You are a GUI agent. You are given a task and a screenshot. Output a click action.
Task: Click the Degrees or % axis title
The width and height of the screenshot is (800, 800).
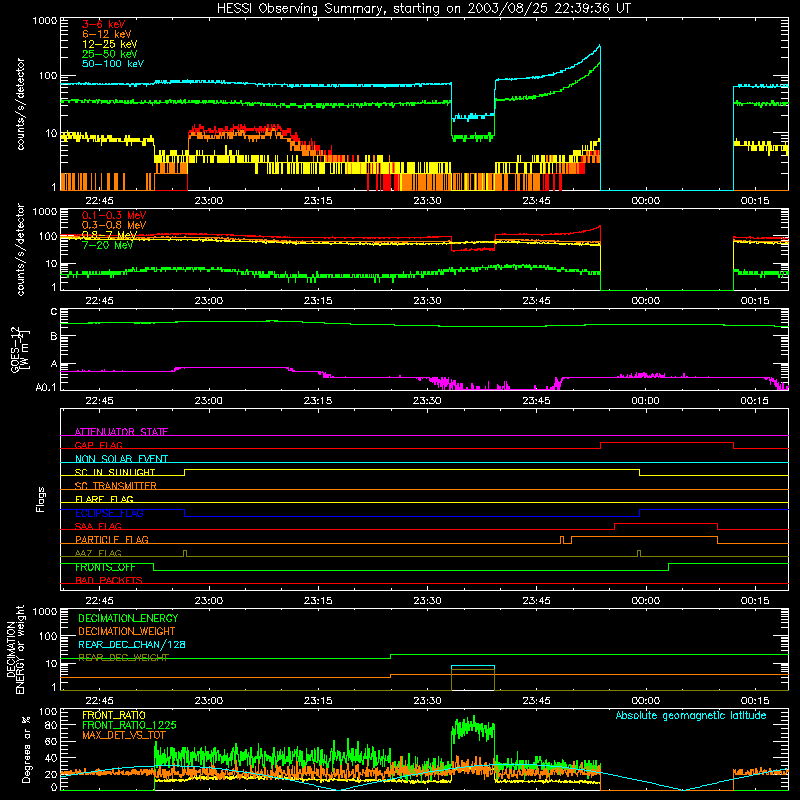[x=26, y=749]
